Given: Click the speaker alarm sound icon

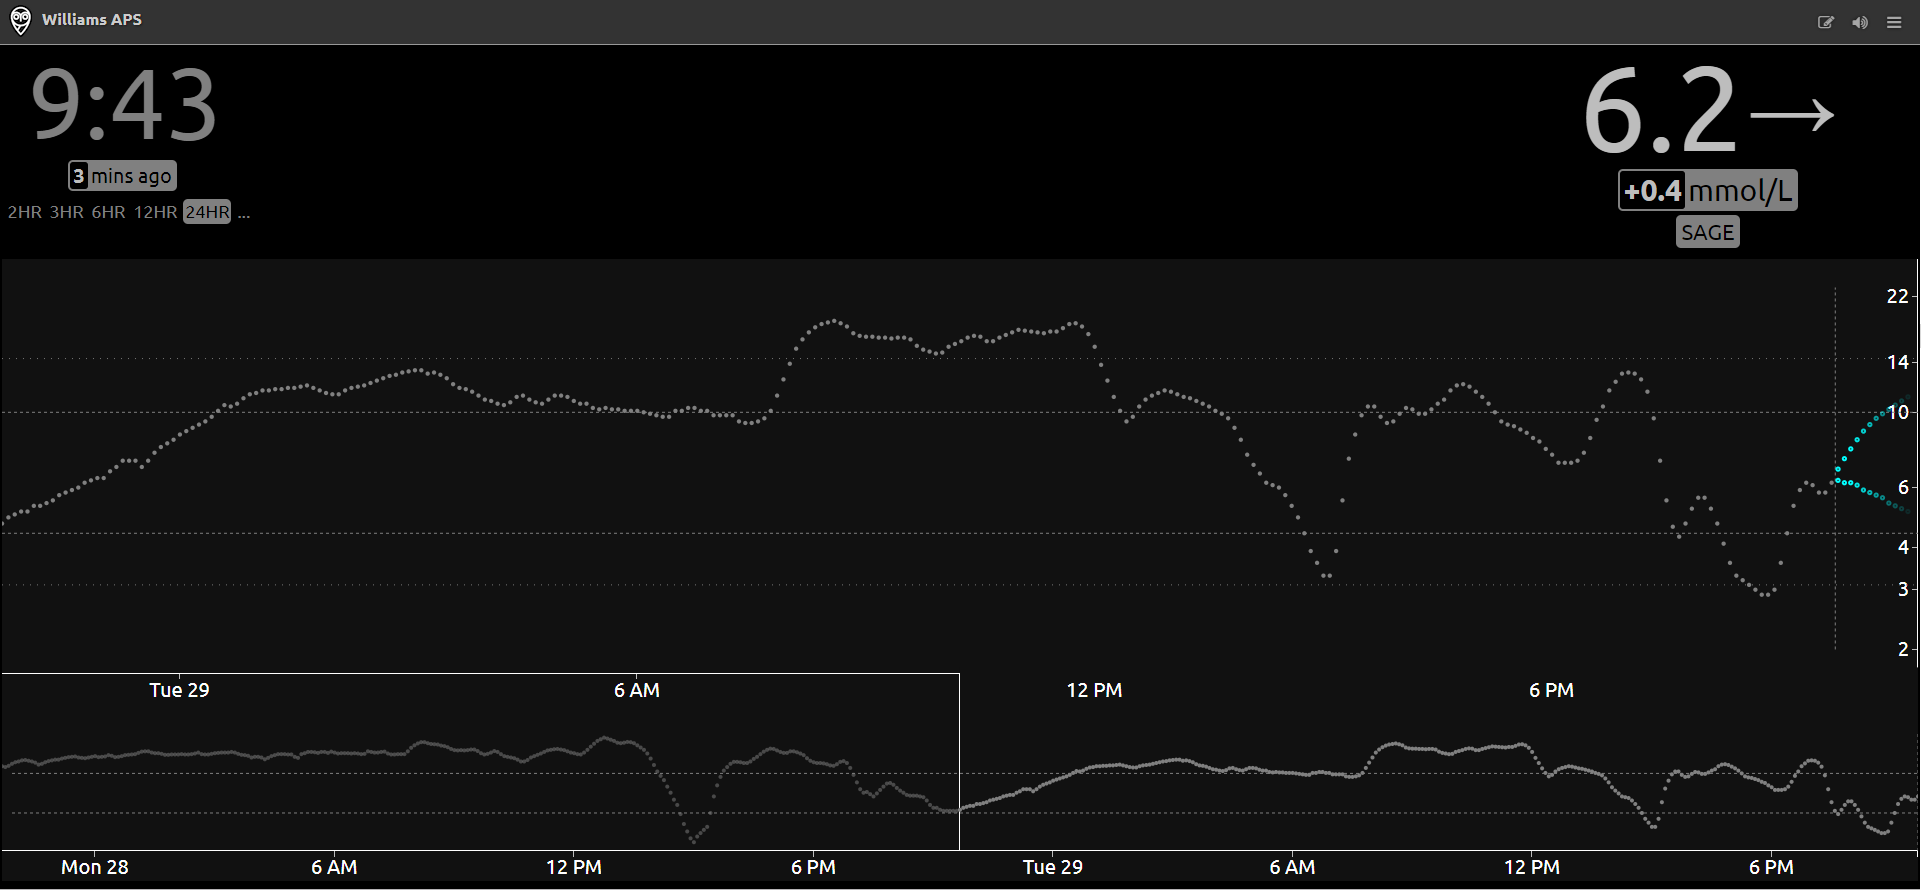Looking at the screenshot, I should click(1859, 22).
